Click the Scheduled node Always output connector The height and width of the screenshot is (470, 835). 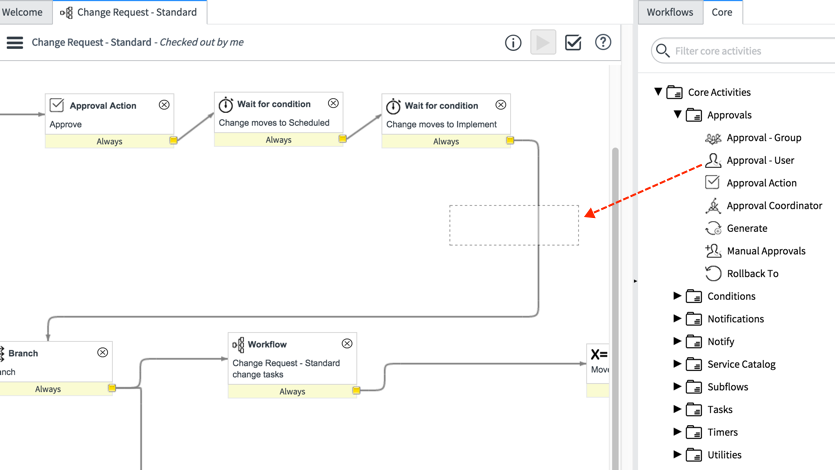342,139
